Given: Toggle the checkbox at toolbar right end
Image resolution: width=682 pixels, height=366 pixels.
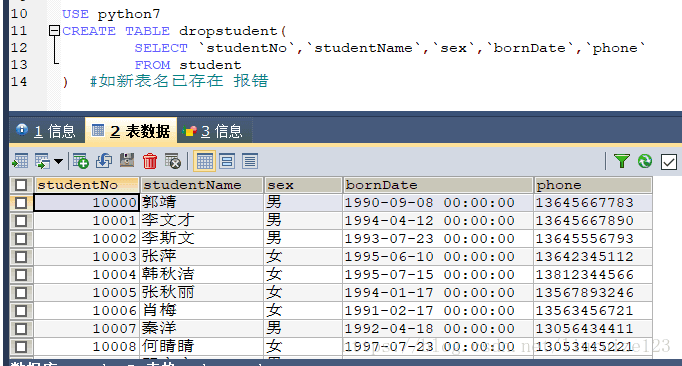Looking at the screenshot, I should tap(669, 162).
